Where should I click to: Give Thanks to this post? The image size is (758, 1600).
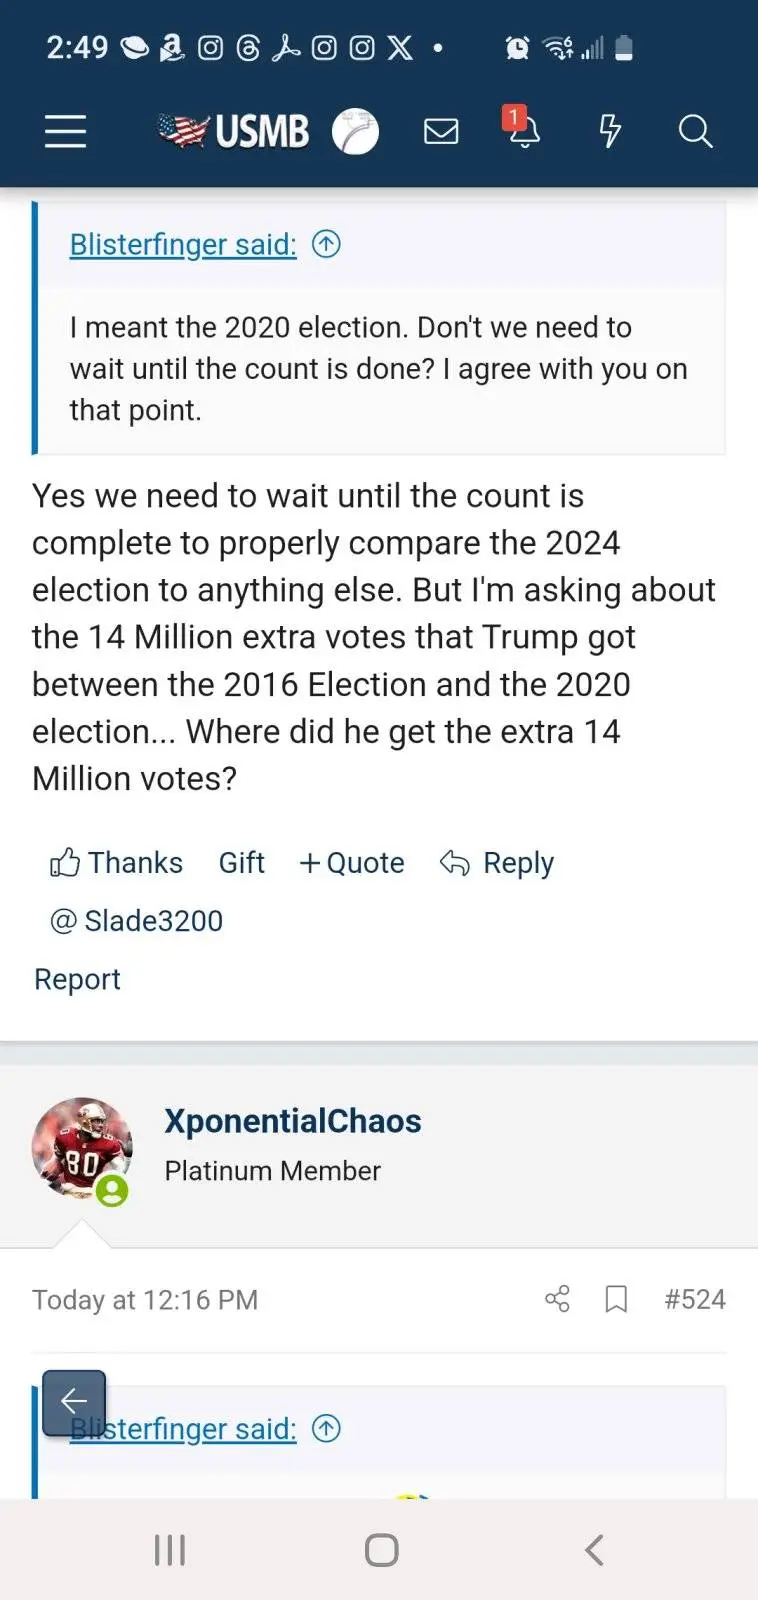(116, 863)
